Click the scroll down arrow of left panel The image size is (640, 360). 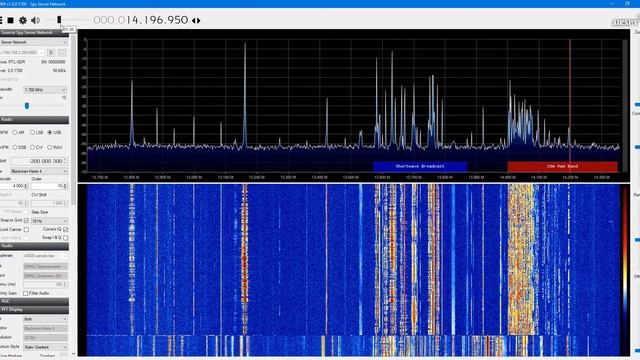[73, 354]
